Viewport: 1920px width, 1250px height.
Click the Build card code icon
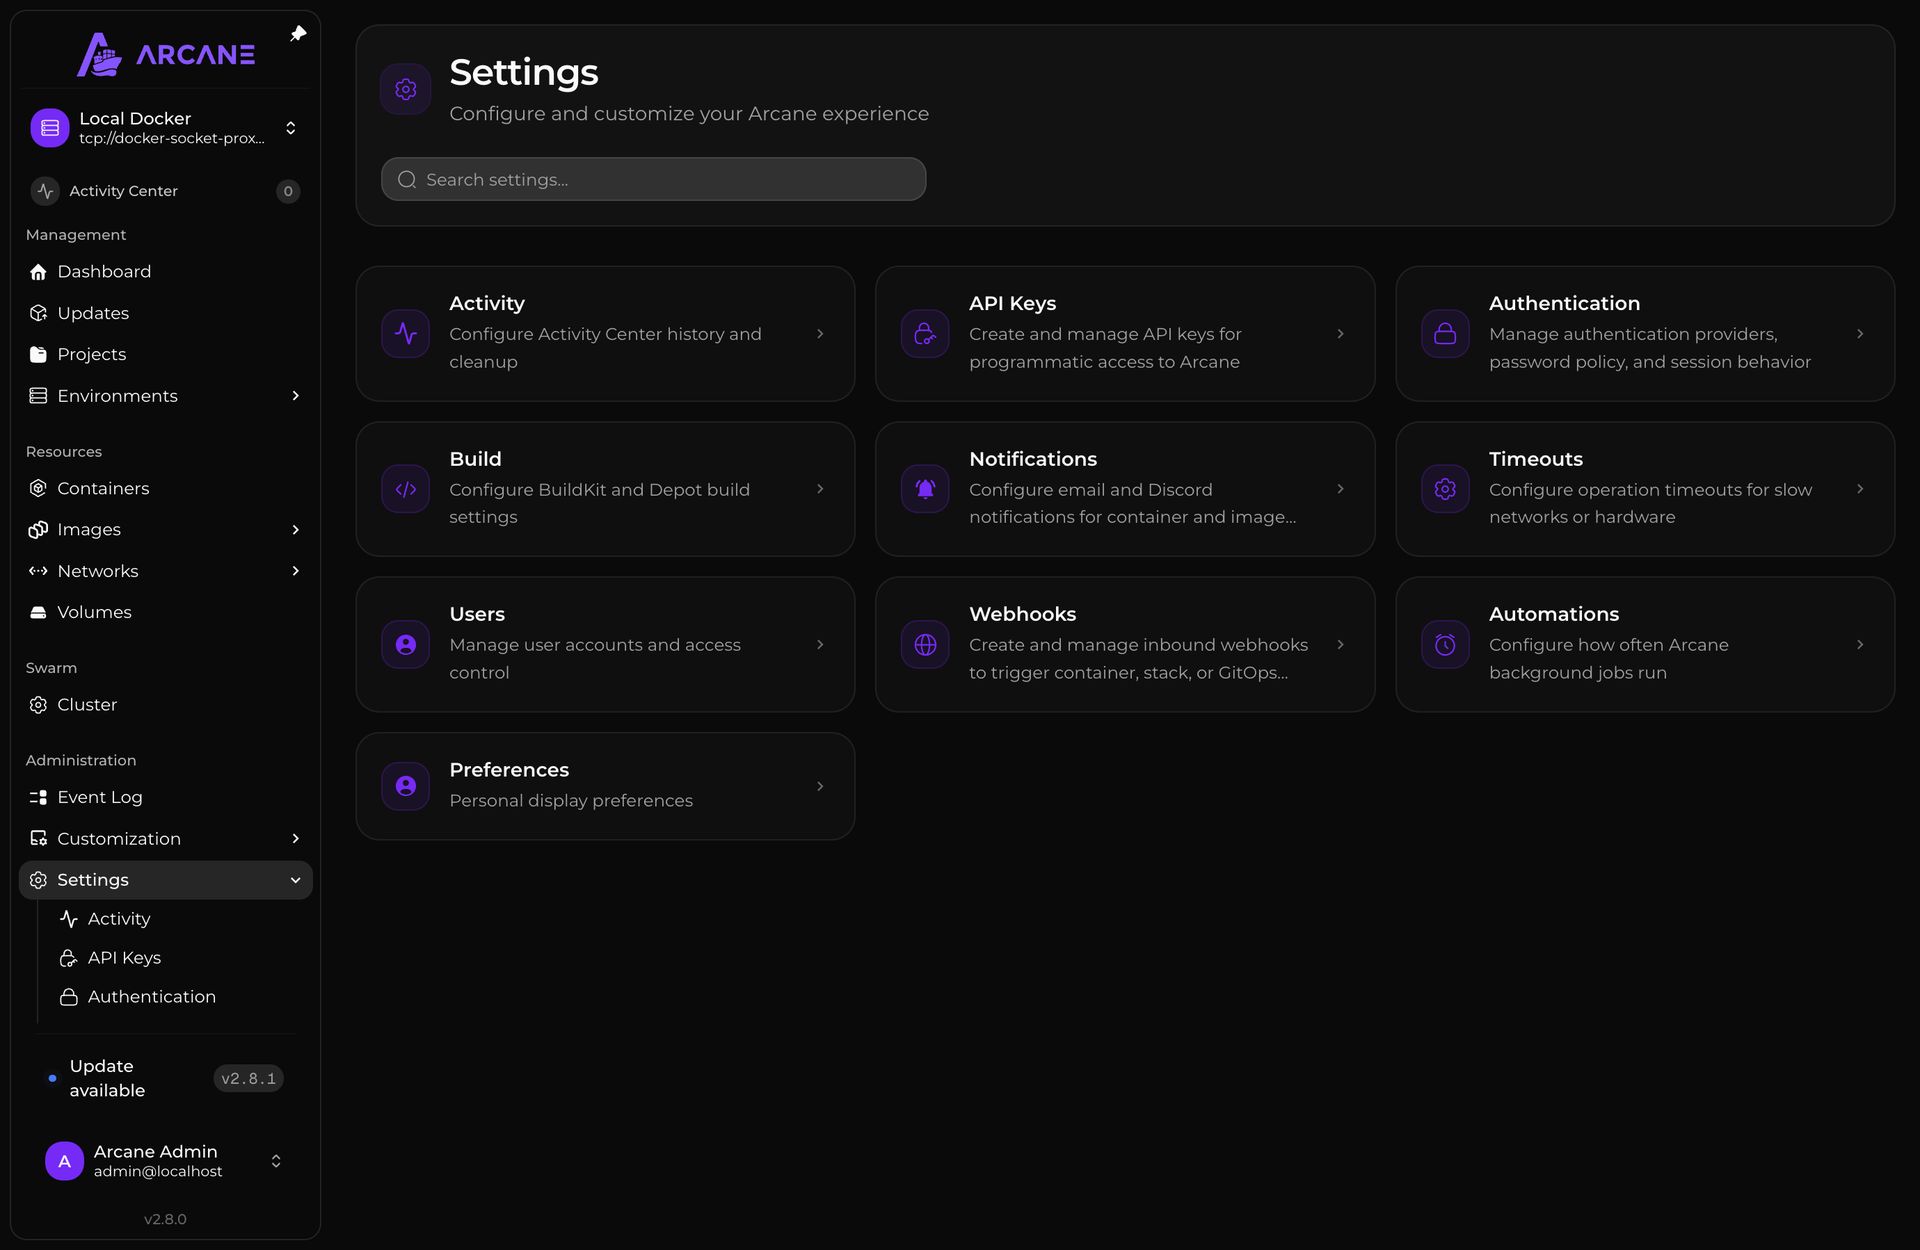click(406, 489)
